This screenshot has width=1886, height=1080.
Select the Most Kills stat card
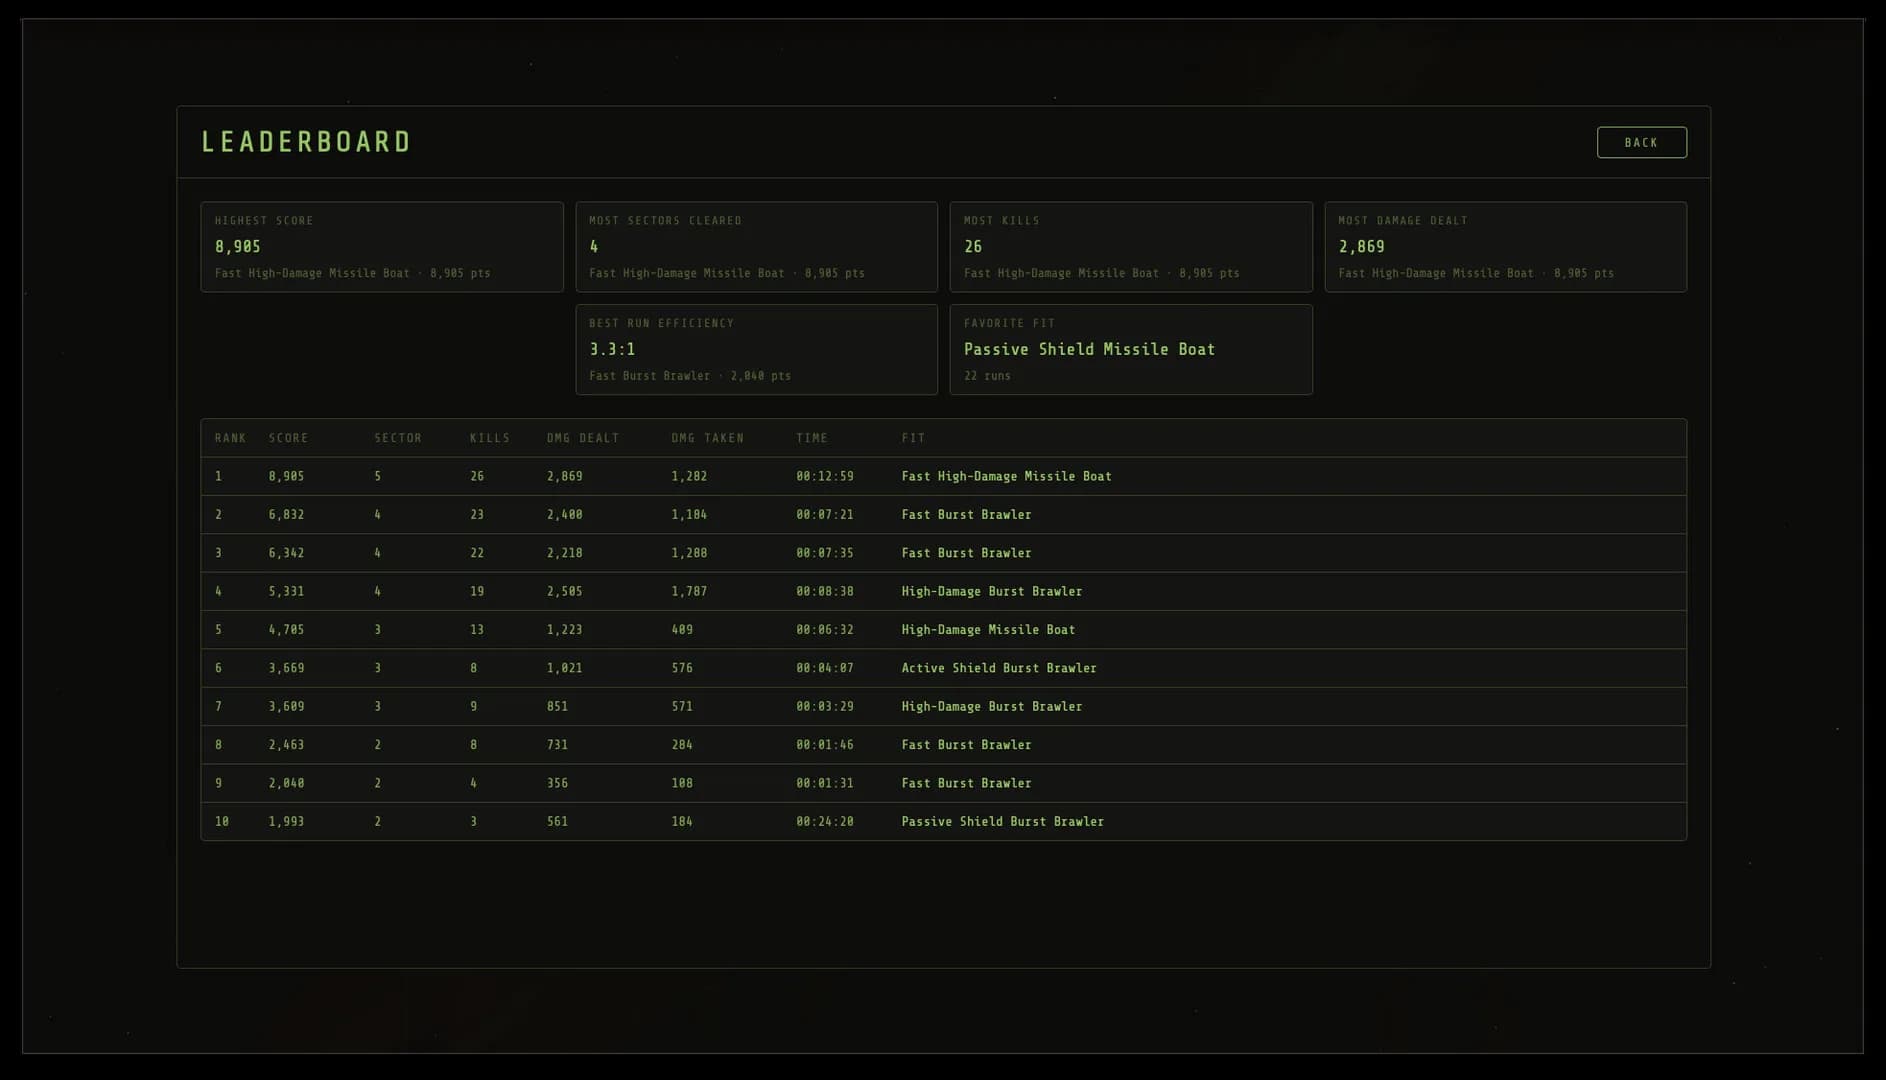click(1131, 247)
